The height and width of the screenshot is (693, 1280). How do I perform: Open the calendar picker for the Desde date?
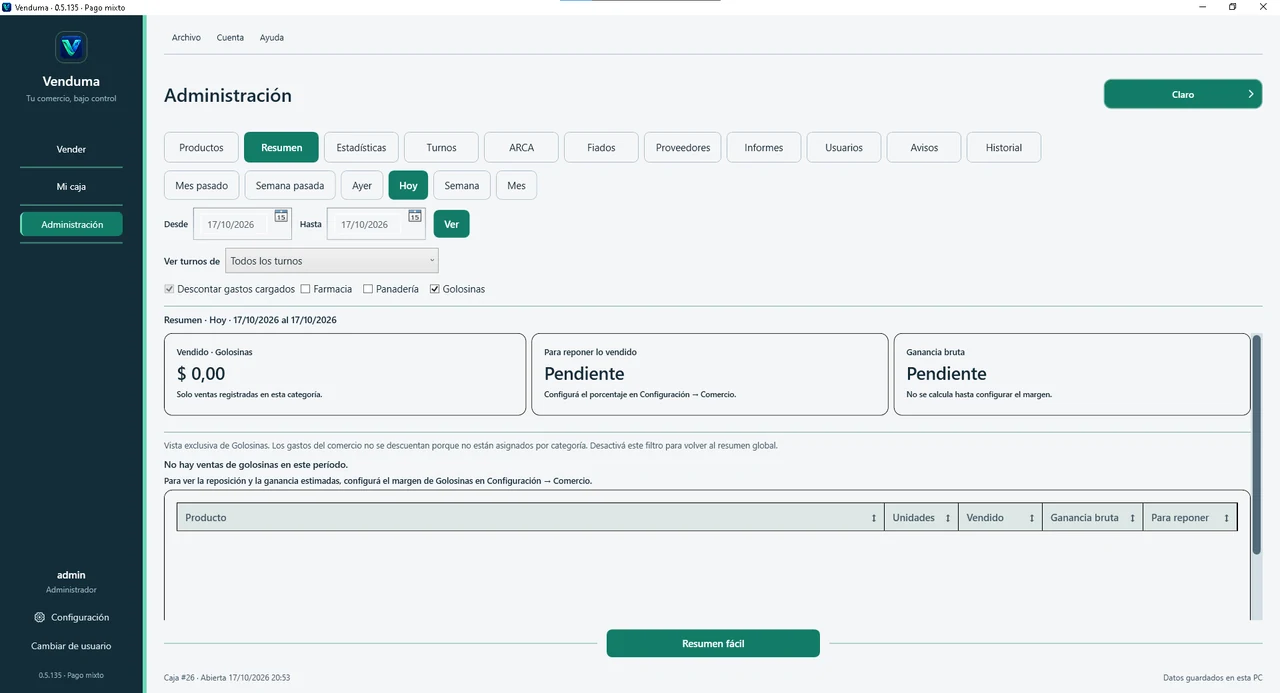pos(281,216)
